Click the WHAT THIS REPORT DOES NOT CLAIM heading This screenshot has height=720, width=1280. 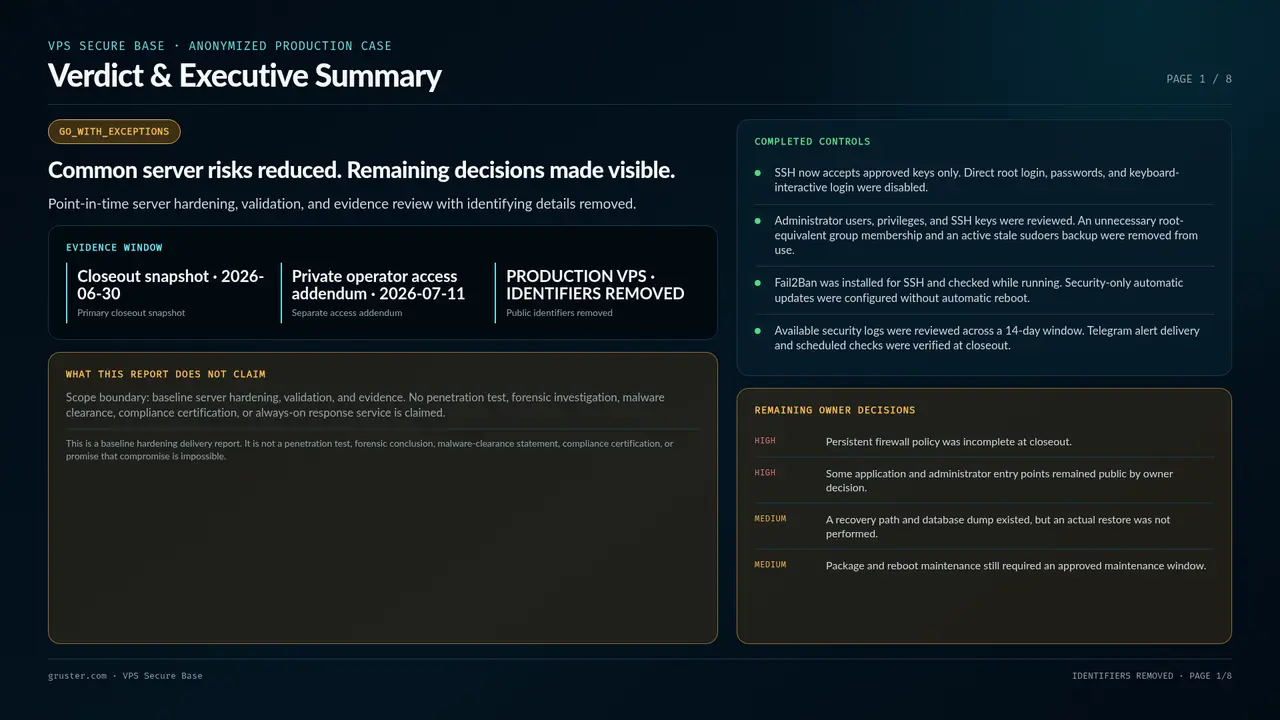pos(166,374)
